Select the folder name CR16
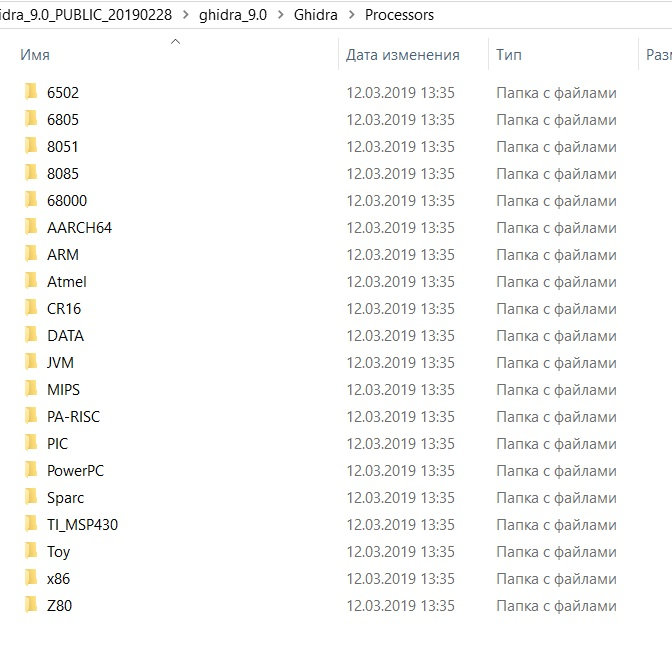 64,309
